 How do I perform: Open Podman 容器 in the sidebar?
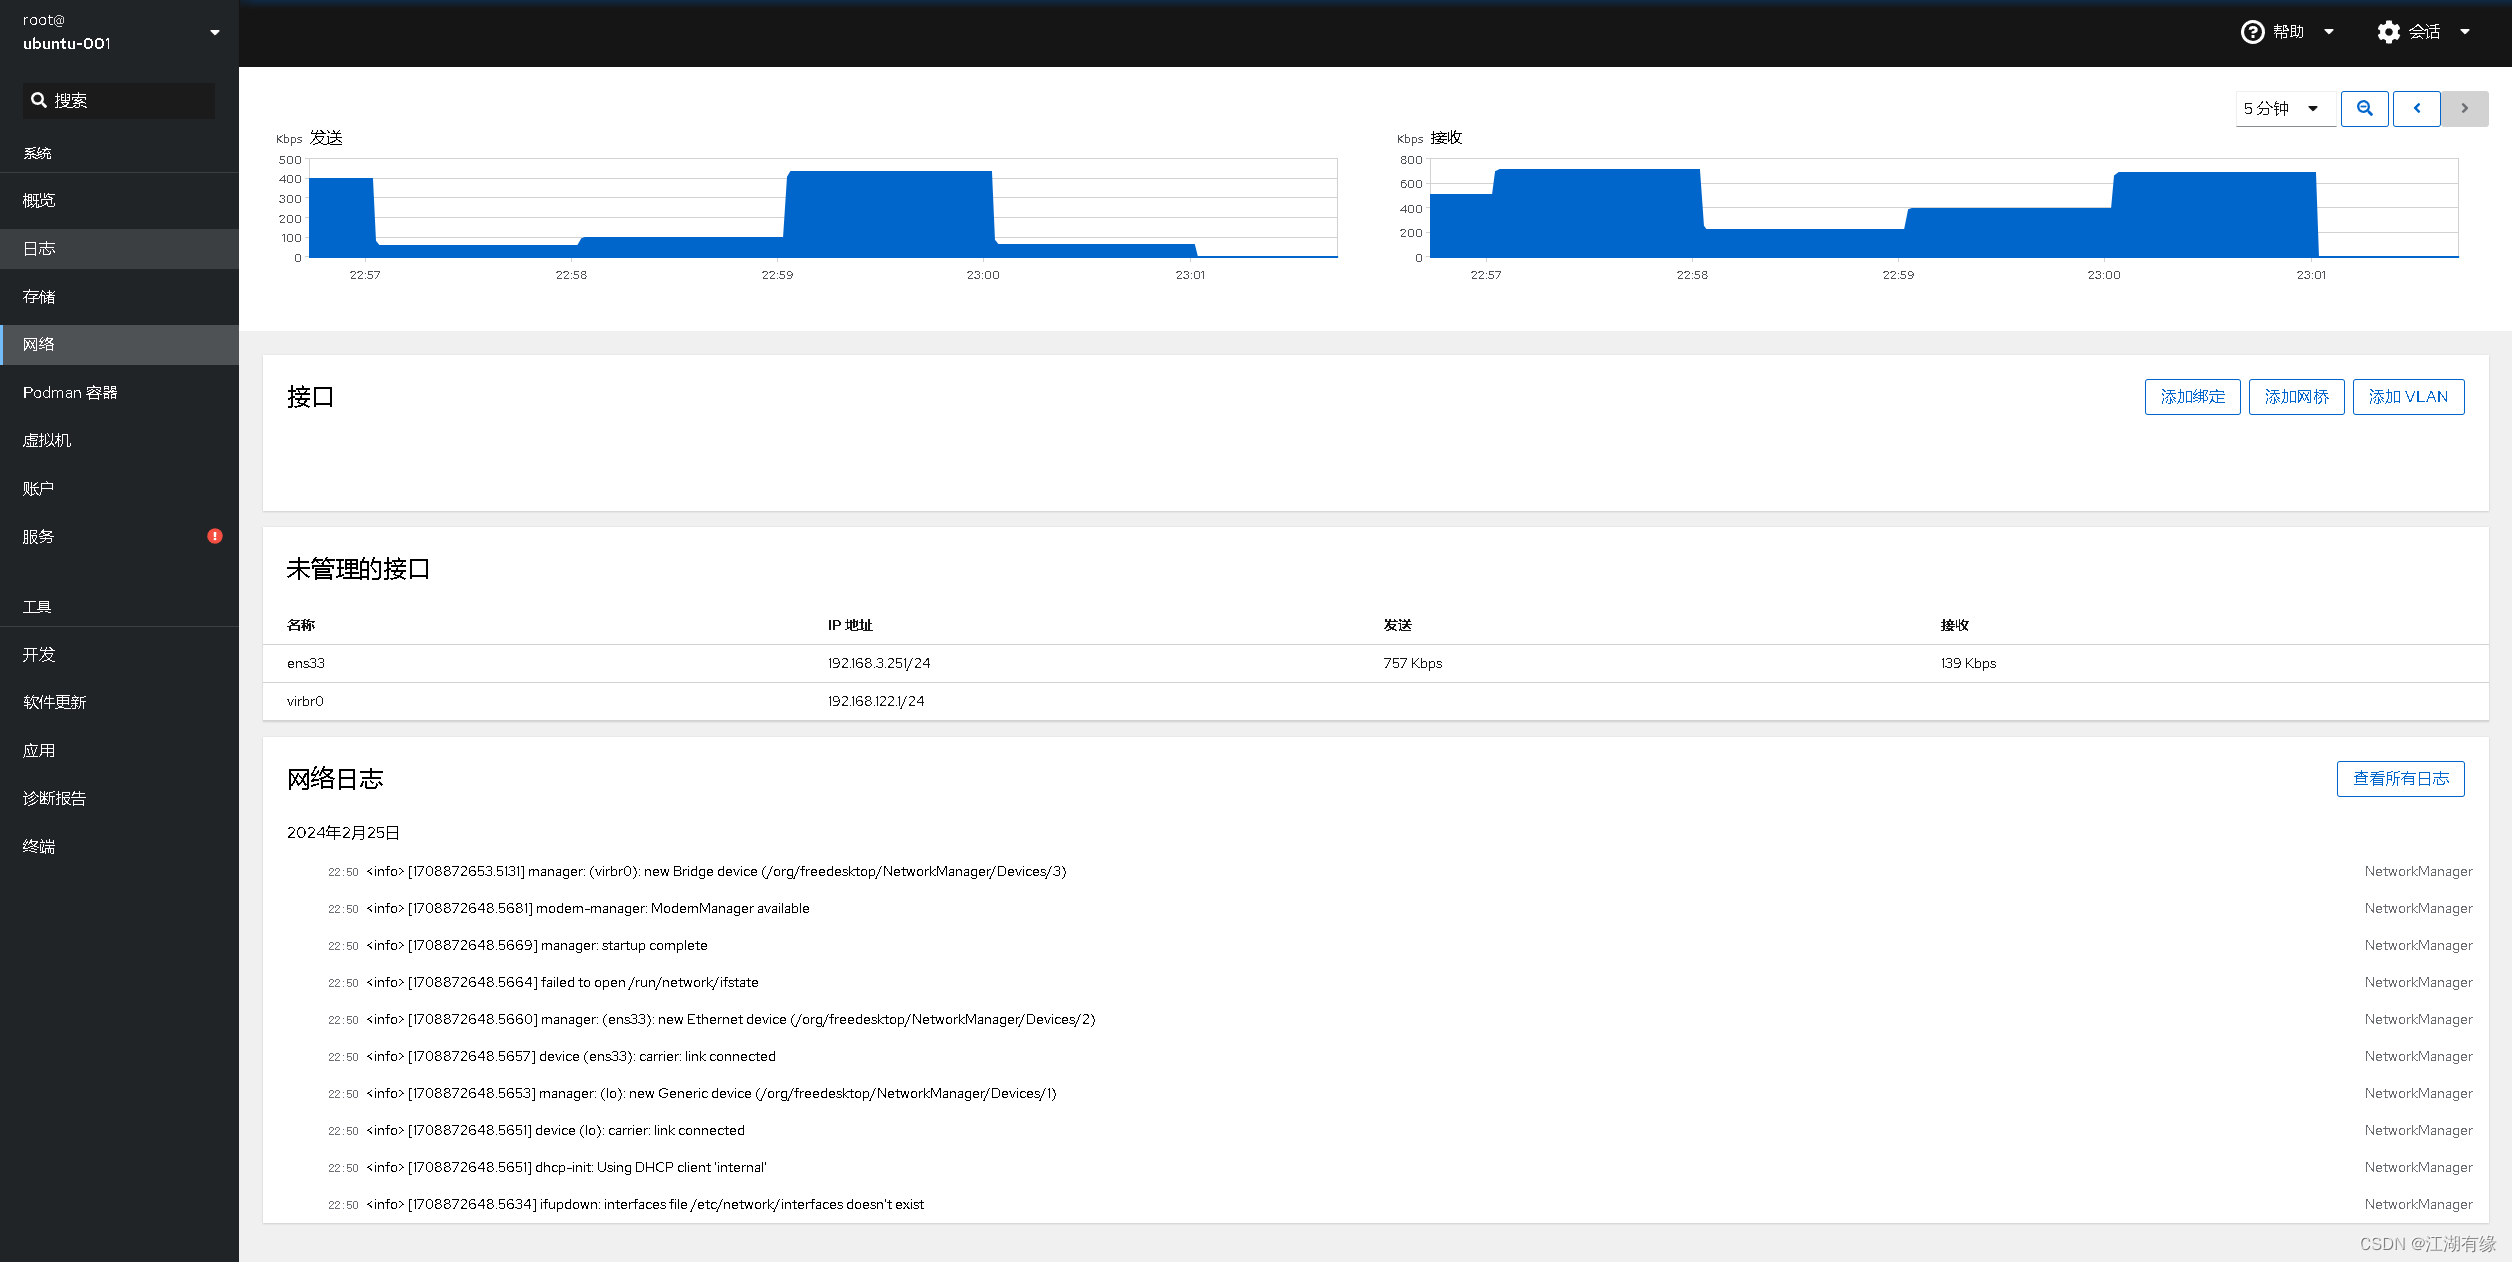[x=70, y=392]
